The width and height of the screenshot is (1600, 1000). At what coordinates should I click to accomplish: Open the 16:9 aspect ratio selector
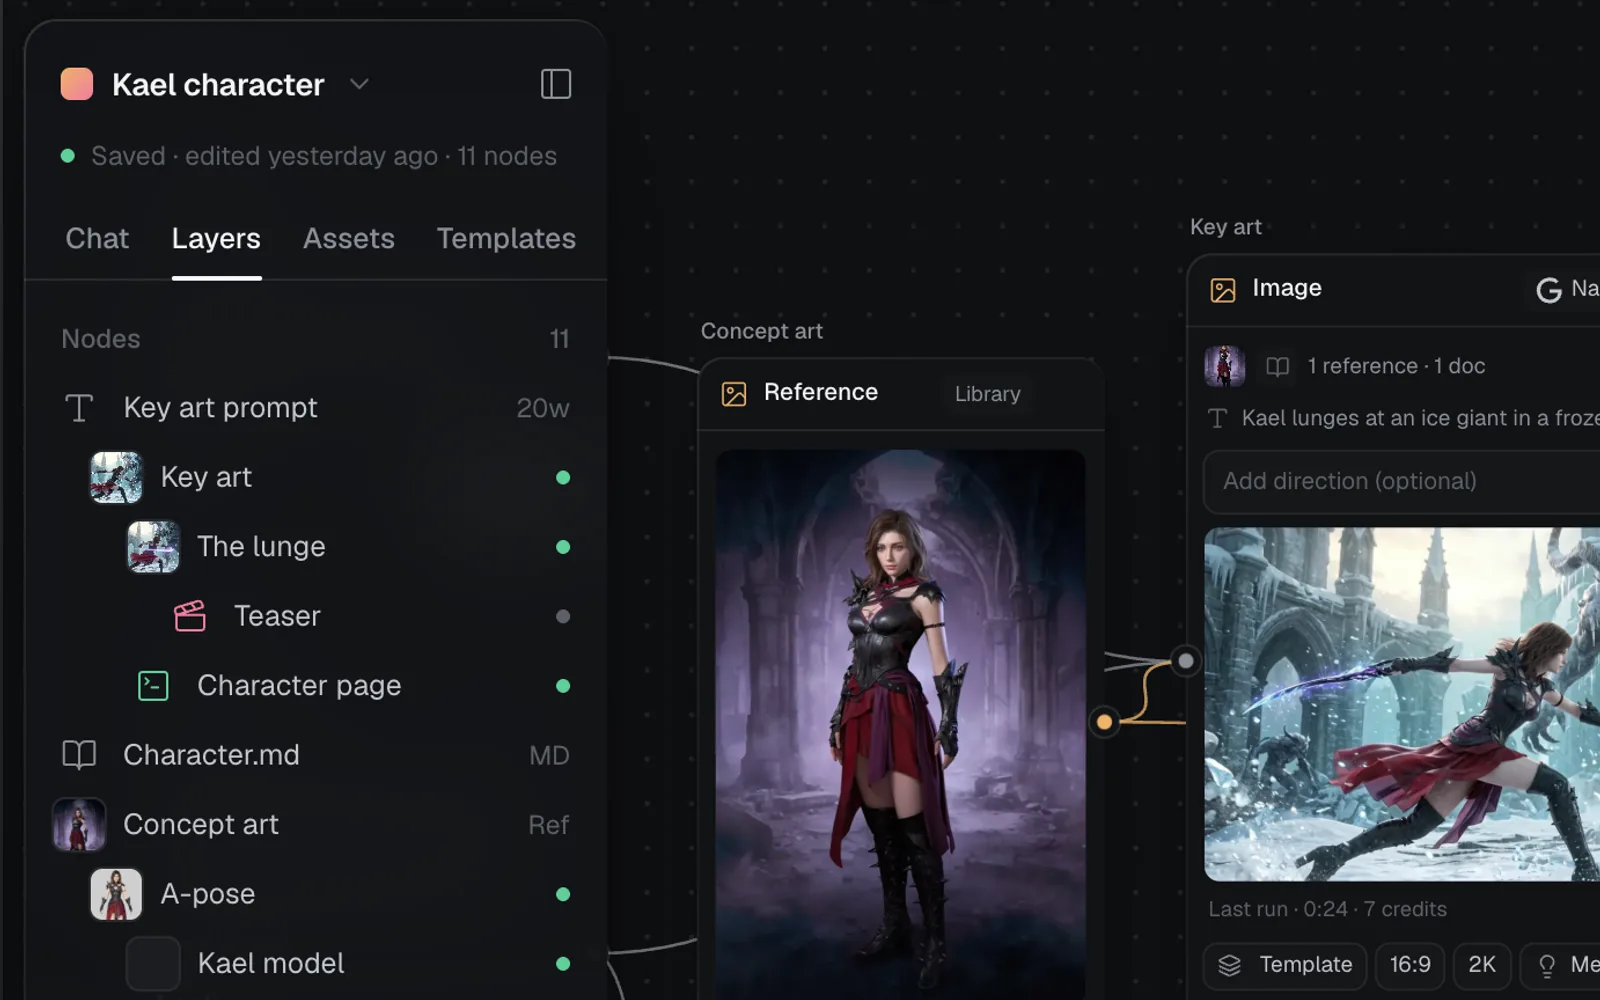(1410, 965)
